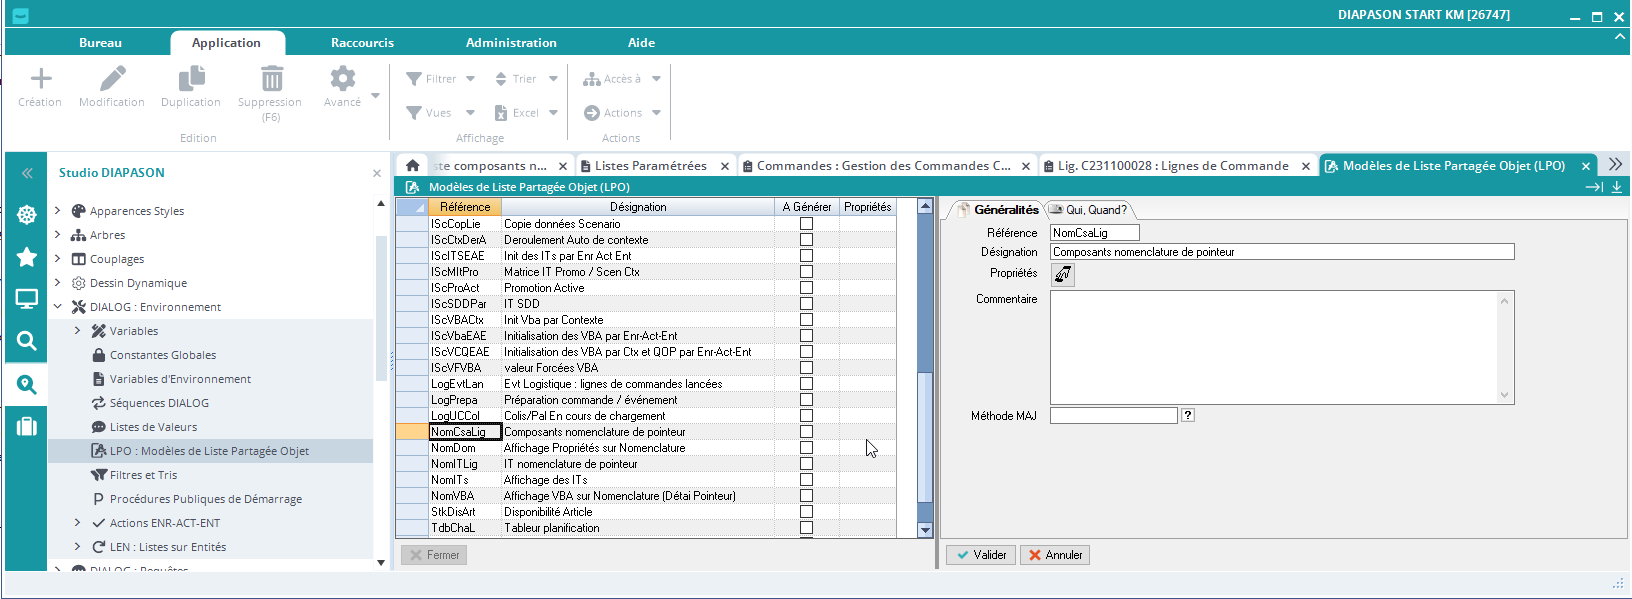
Task: Click the Désignation input field
Action: (1281, 252)
